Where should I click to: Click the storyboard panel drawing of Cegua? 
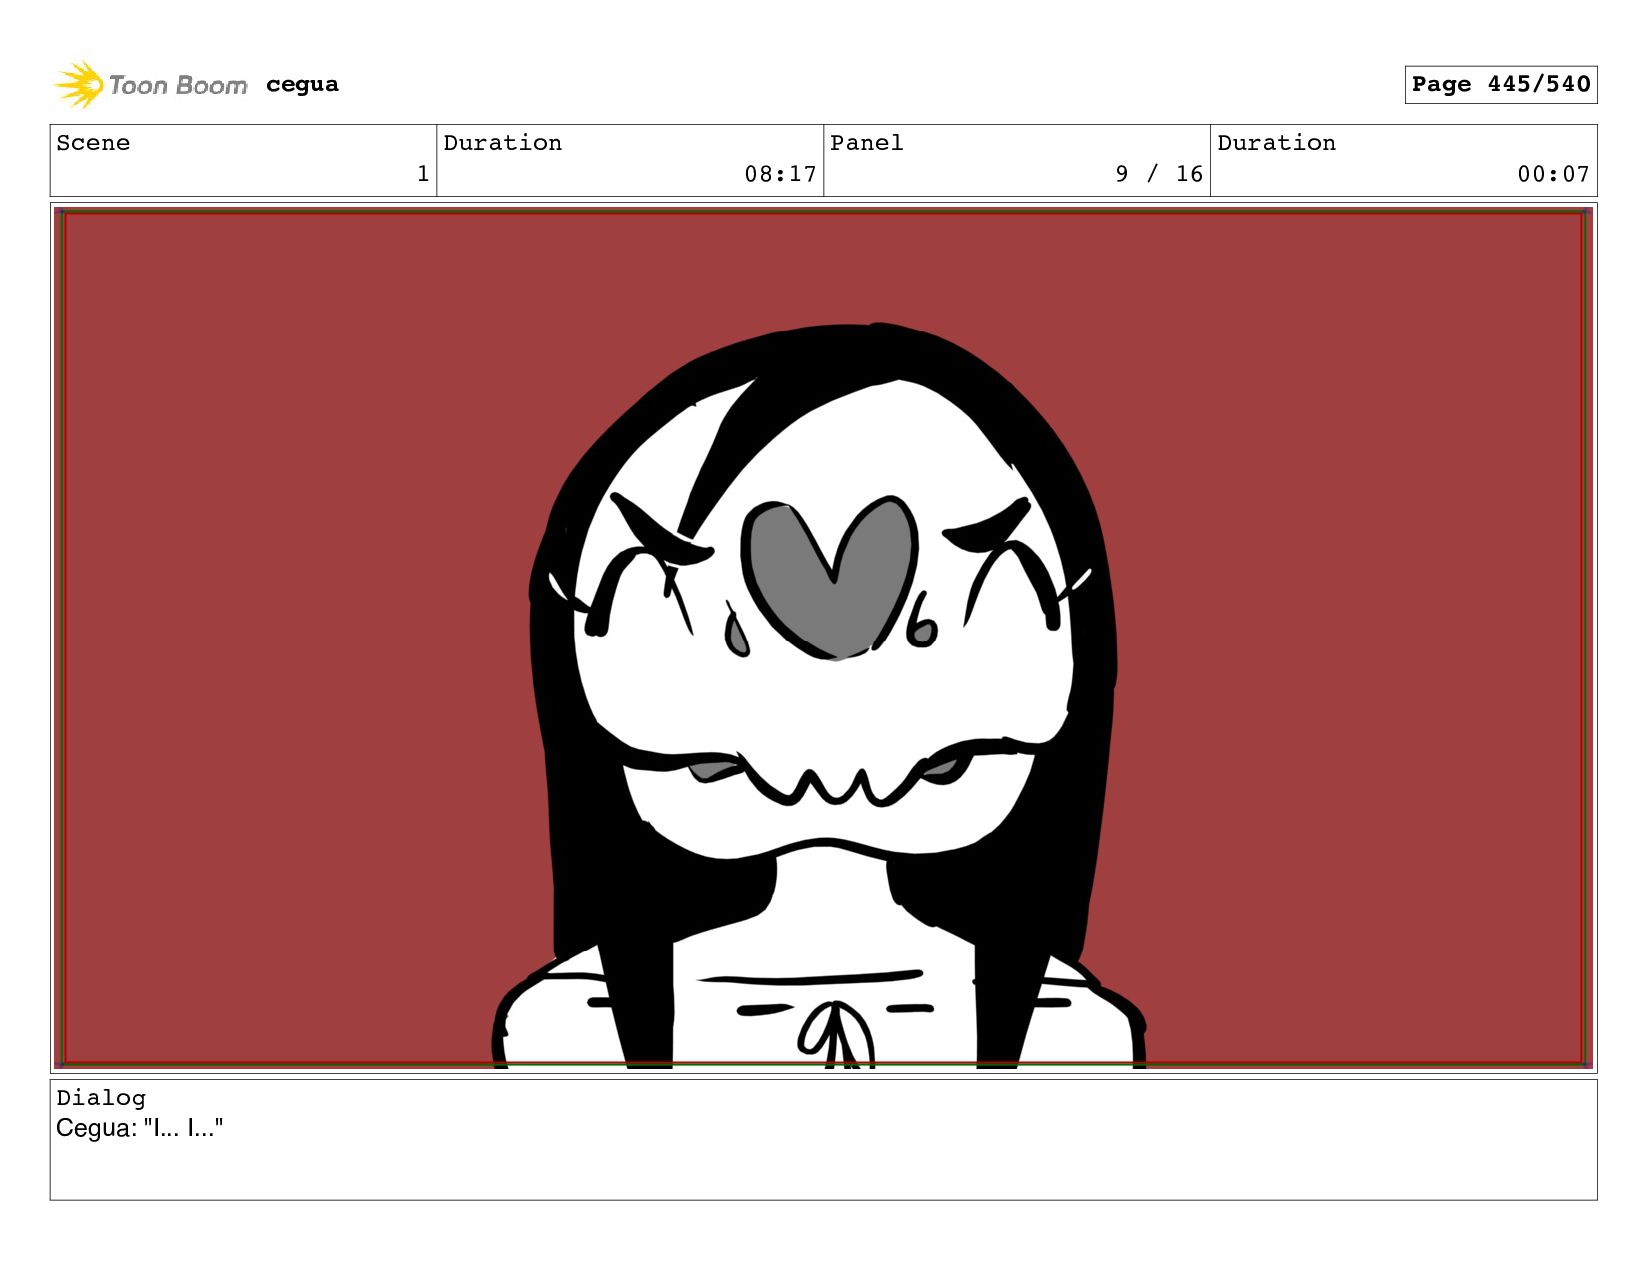[x=823, y=638]
